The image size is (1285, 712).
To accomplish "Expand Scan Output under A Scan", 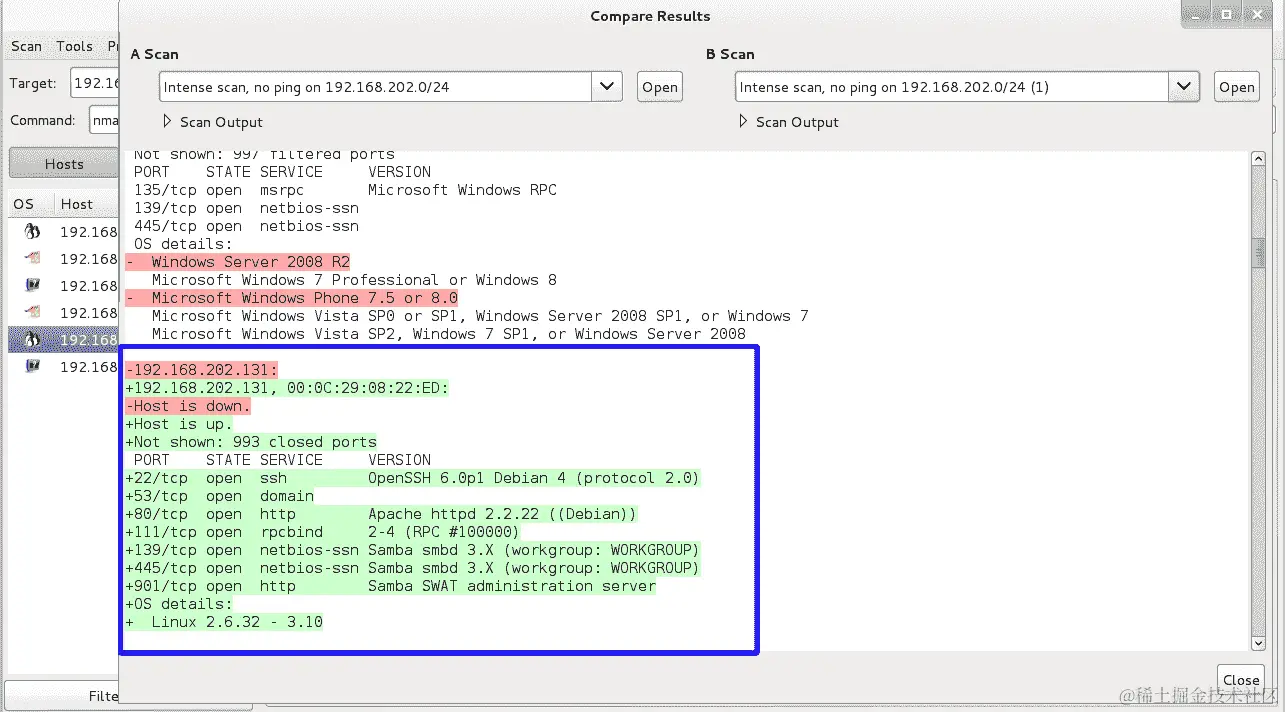I will pos(212,122).
